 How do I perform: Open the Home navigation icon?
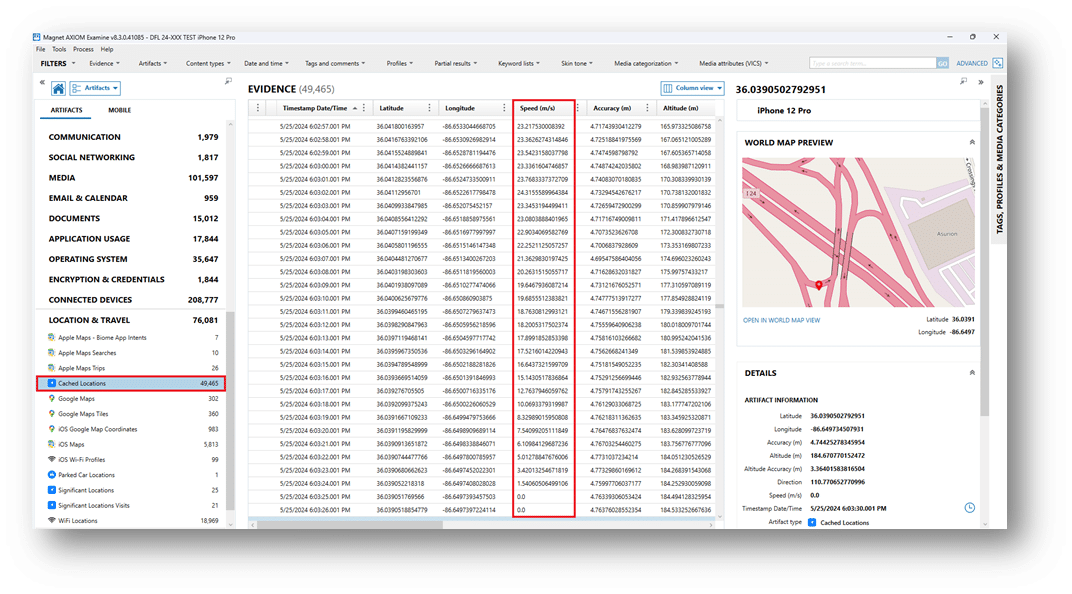point(58,89)
